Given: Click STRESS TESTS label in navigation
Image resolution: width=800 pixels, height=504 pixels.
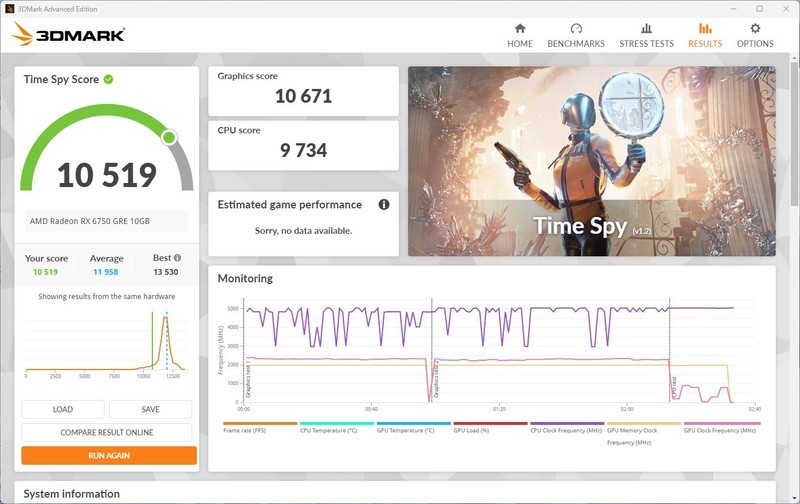Looking at the screenshot, I should pyautogui.click(x=646, y=44).
